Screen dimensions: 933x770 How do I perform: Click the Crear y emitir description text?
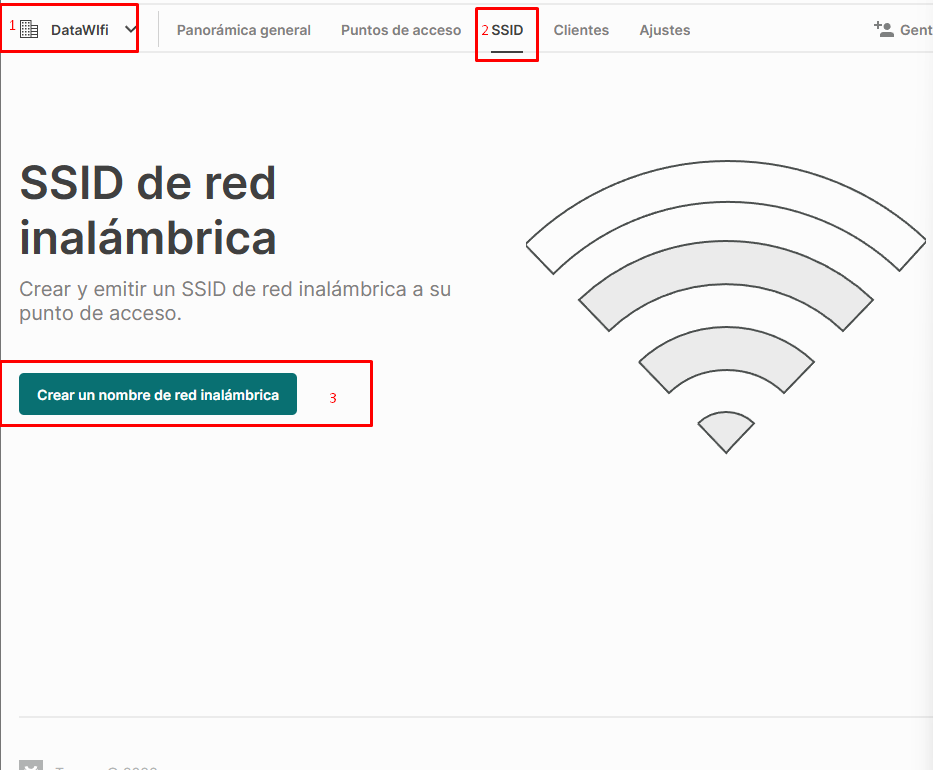235,301
